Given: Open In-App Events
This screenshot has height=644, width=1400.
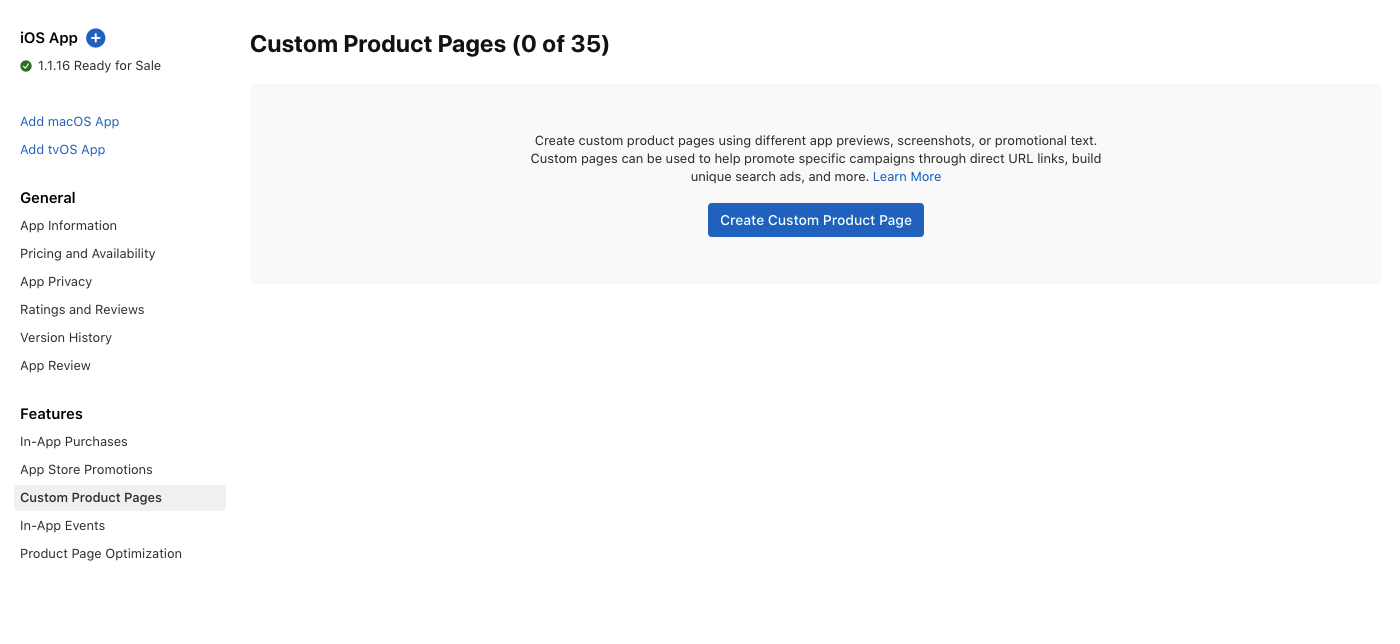Looking at the screenshot, I should point(62,526).
